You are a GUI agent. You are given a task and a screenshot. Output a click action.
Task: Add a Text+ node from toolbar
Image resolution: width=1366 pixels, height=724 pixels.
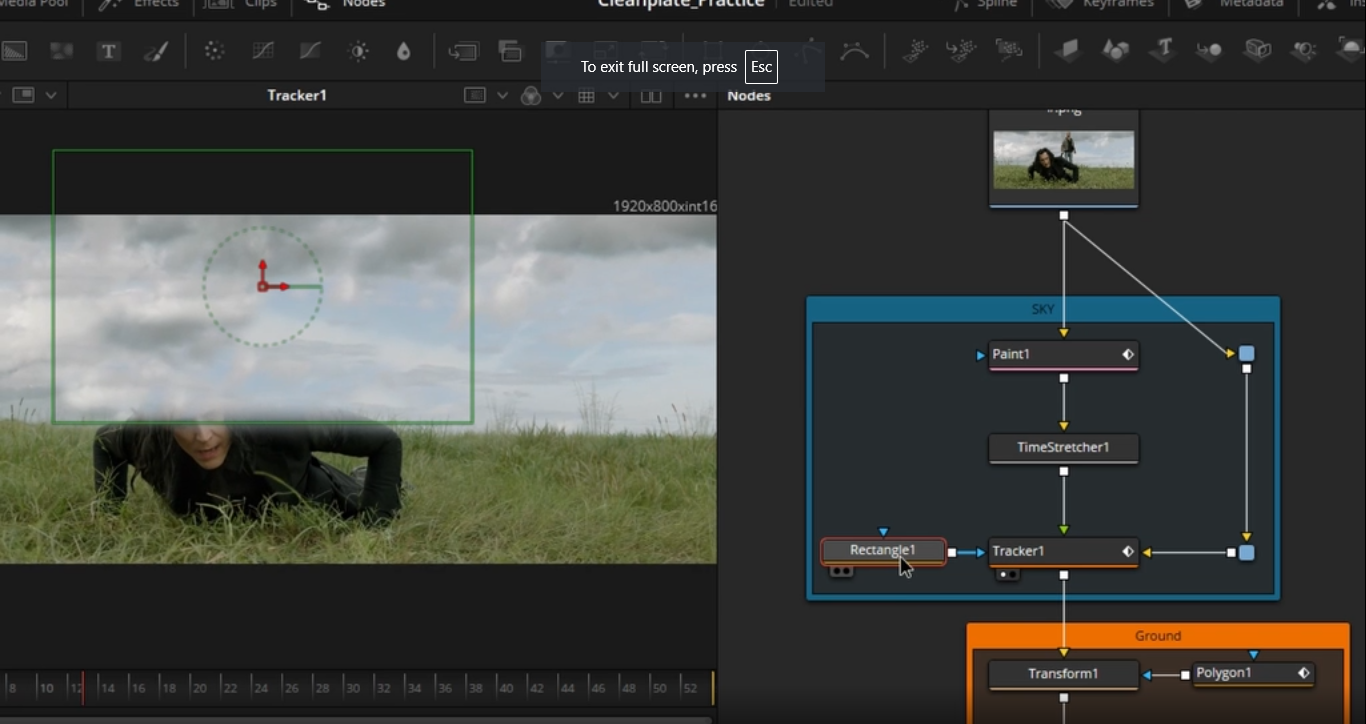[x=108, y=51]
